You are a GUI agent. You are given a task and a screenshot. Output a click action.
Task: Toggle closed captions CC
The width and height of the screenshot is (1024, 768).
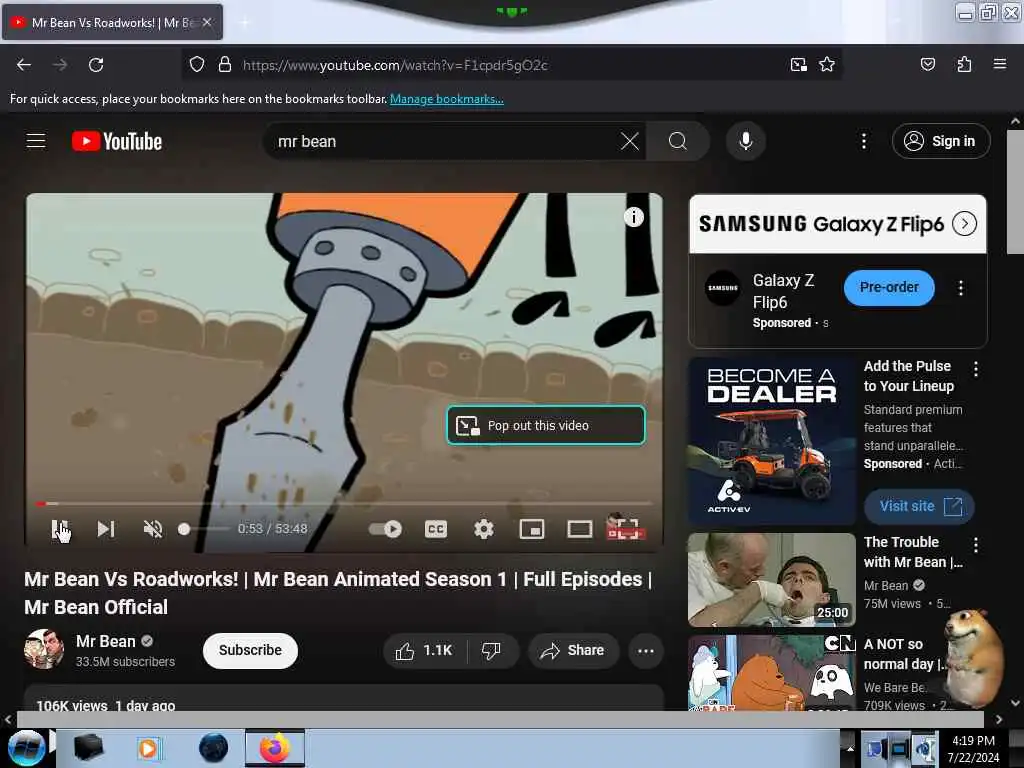click(x=436, y=529)
